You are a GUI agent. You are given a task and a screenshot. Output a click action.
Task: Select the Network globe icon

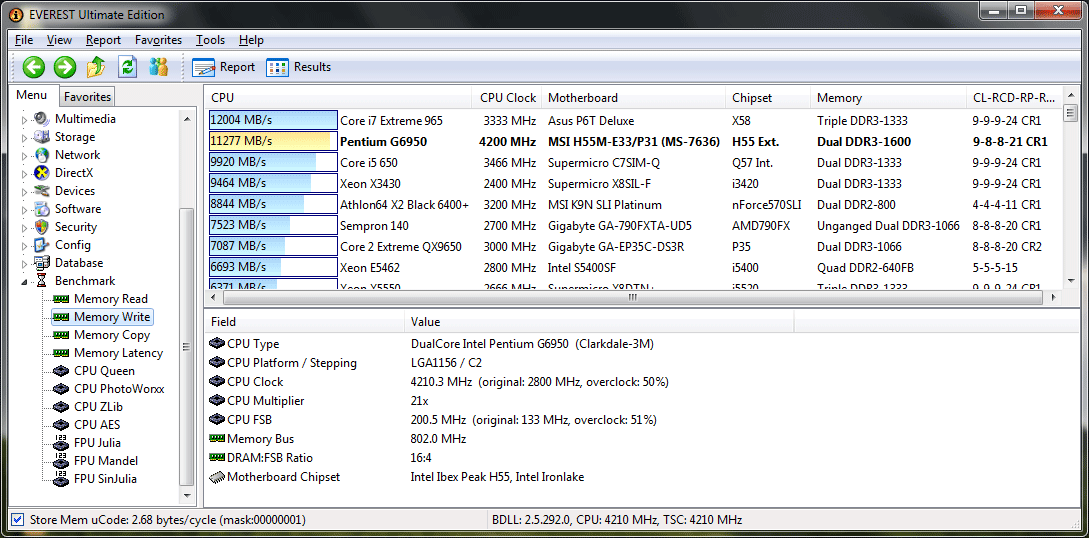tap(42, 155)
